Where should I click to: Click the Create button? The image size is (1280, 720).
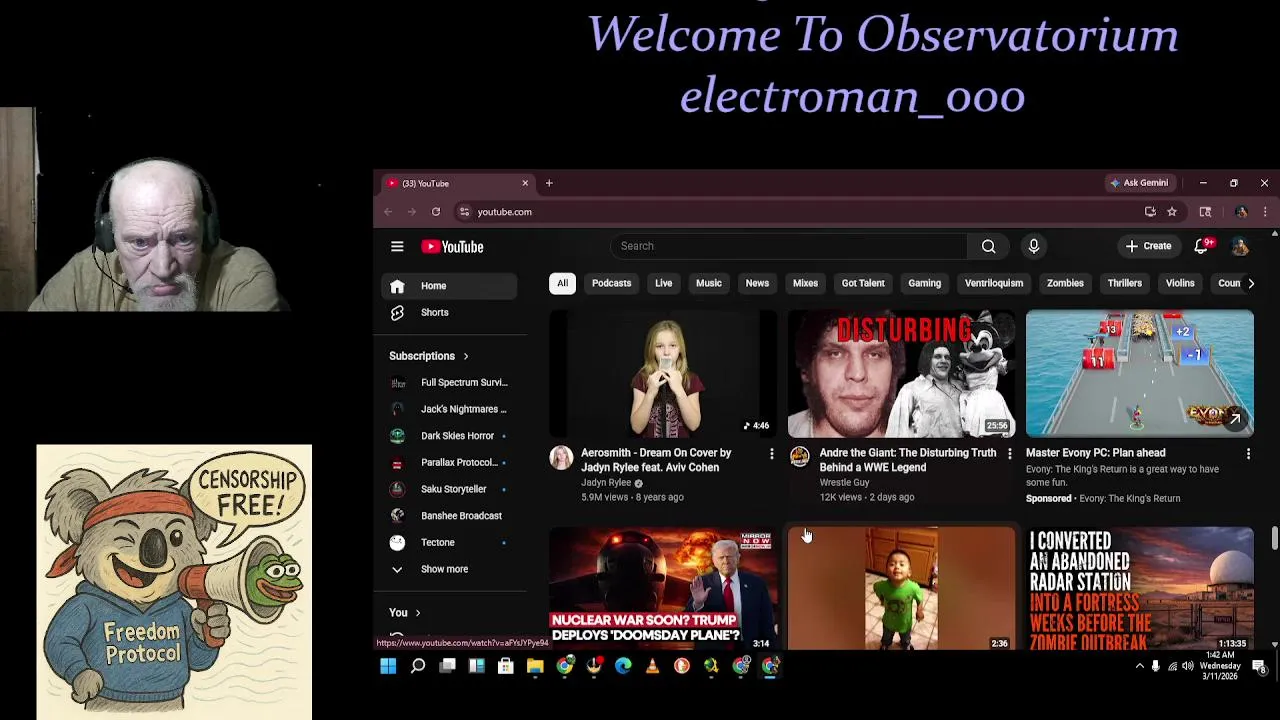click(x=1147, y=246)
